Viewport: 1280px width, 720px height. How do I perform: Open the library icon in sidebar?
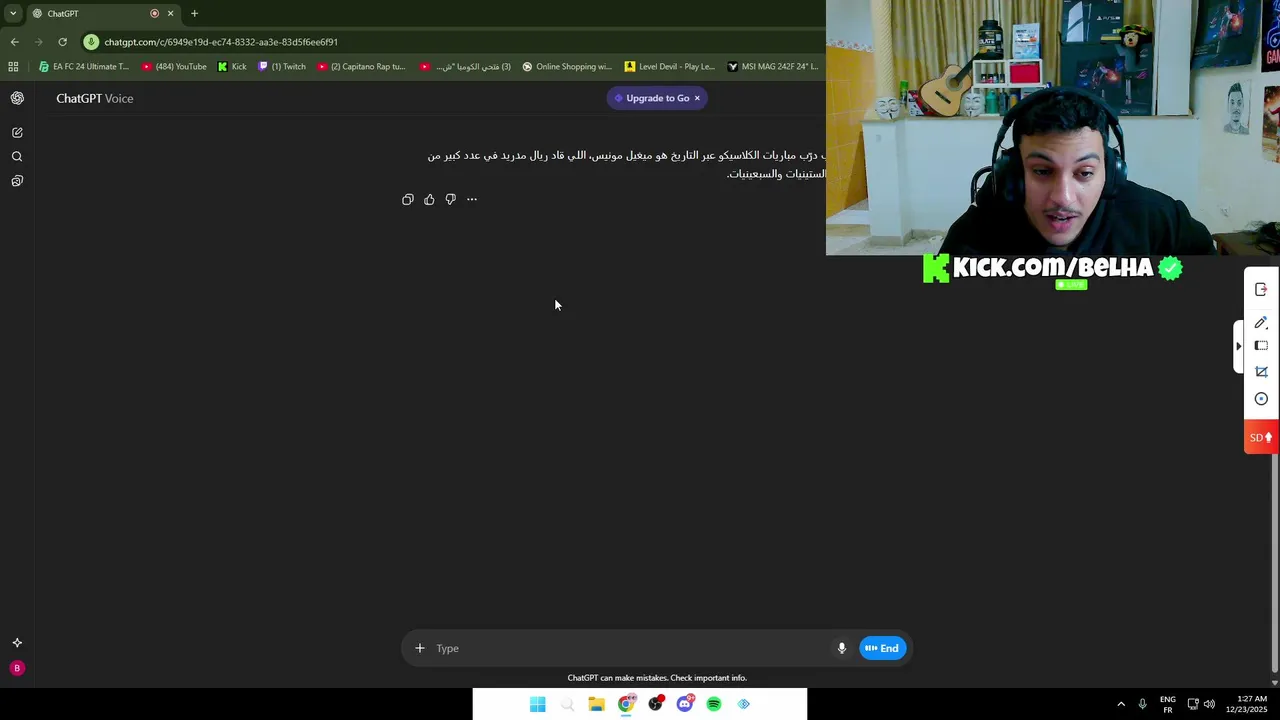(17, 181)
